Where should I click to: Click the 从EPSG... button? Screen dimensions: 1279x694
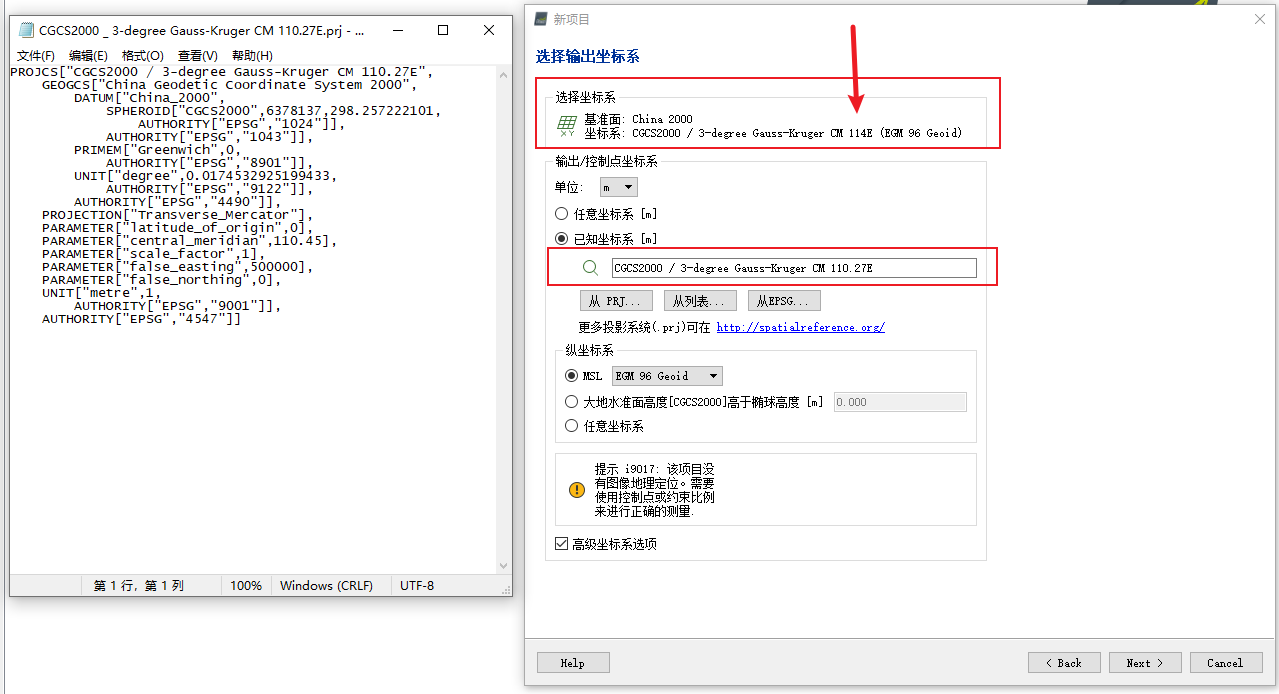point(784,301)
